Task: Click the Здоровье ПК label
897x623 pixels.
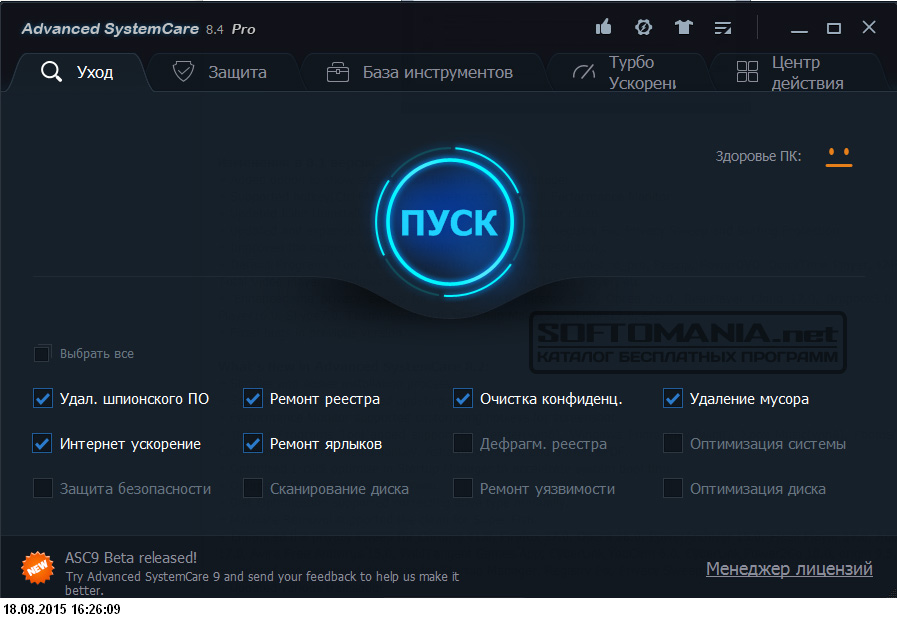Action: pos(758,156)
